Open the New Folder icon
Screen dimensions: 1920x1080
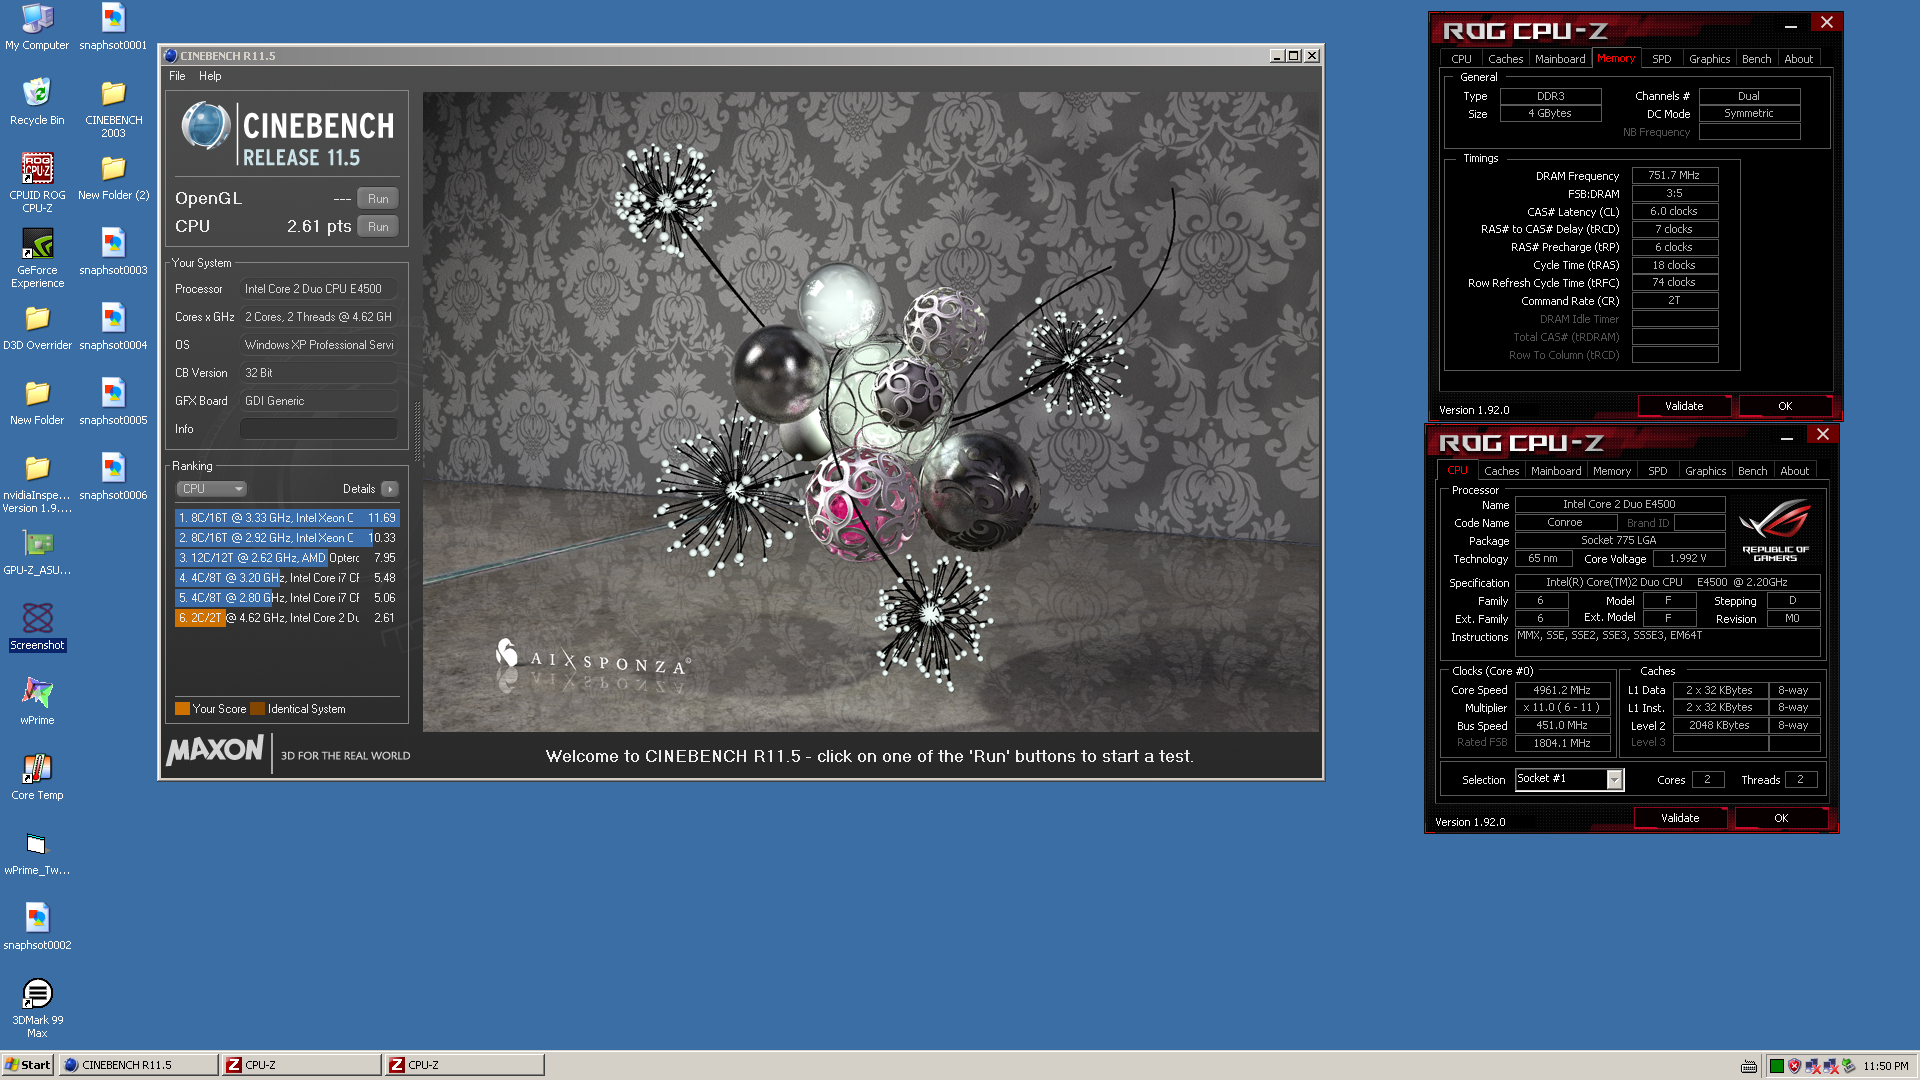coord(37,402)
